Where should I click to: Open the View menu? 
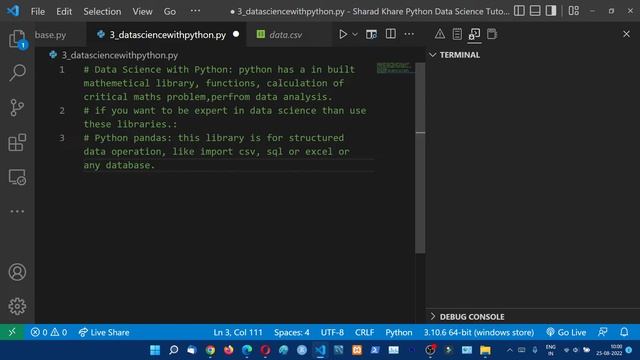[x=142, y=11]
